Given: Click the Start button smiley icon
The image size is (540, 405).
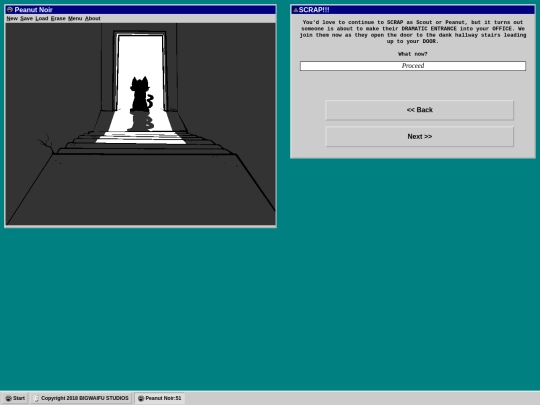Looking at the screenshot, I should pos(9,398).
